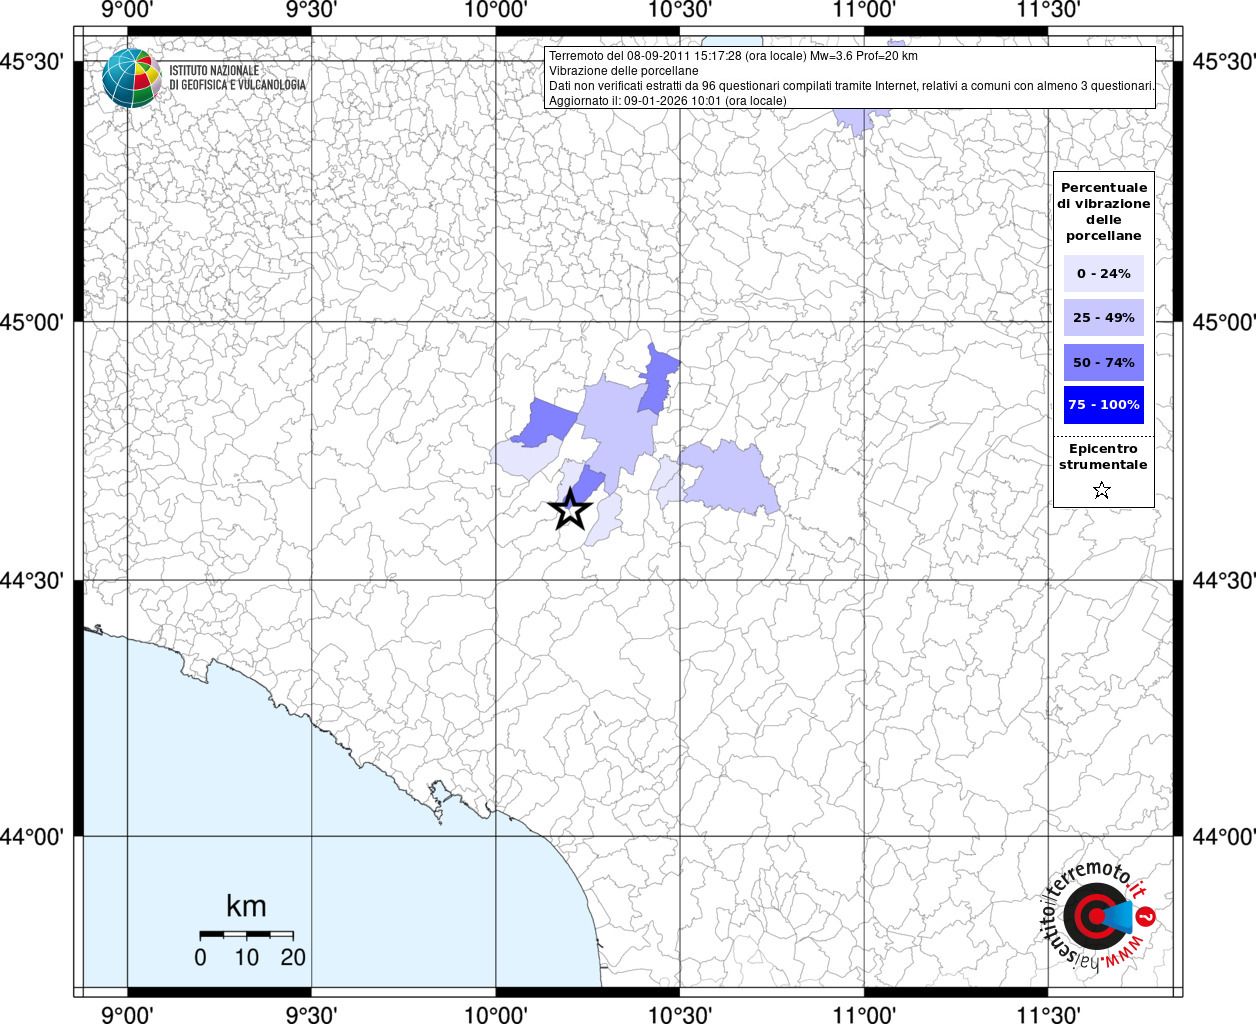Click the 'Aggiornato il: 09-01-2026' line

point(668,101)
